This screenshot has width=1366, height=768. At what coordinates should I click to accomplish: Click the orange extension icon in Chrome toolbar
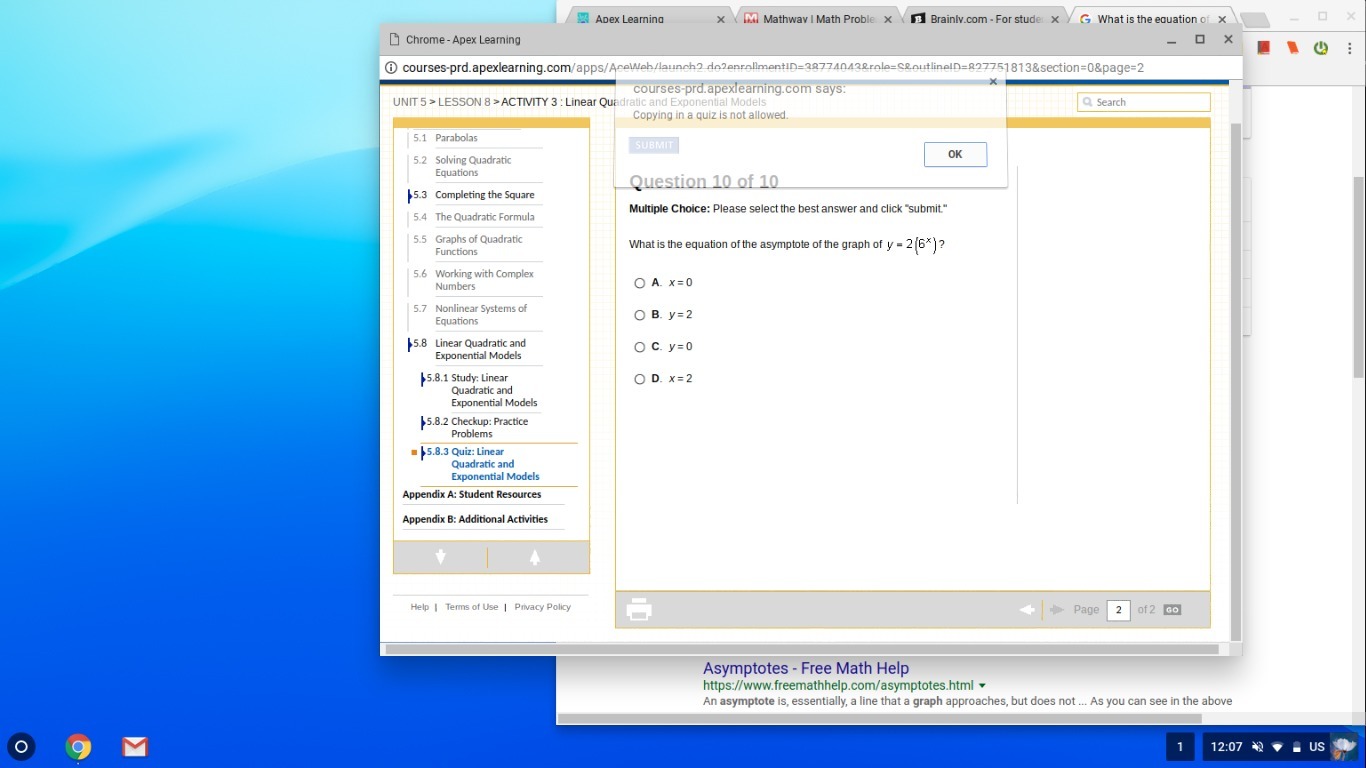1293,47
